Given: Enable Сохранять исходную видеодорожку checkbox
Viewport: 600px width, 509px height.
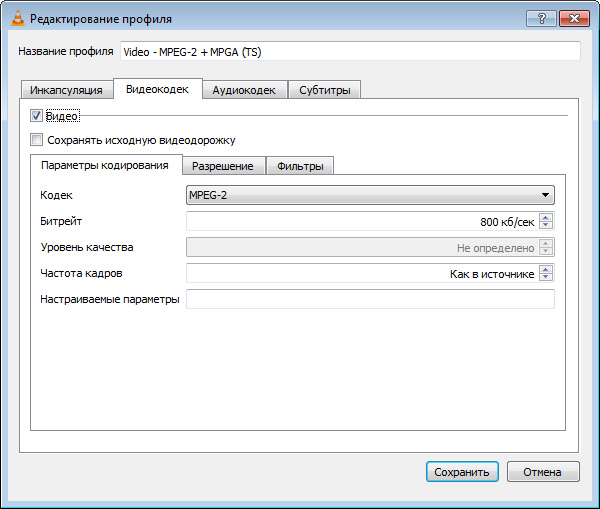Looking at the screenshot, I should [38, 140].
